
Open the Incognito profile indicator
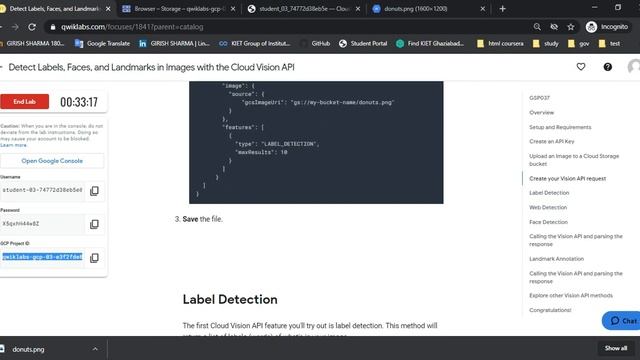(x=607, y=27)
